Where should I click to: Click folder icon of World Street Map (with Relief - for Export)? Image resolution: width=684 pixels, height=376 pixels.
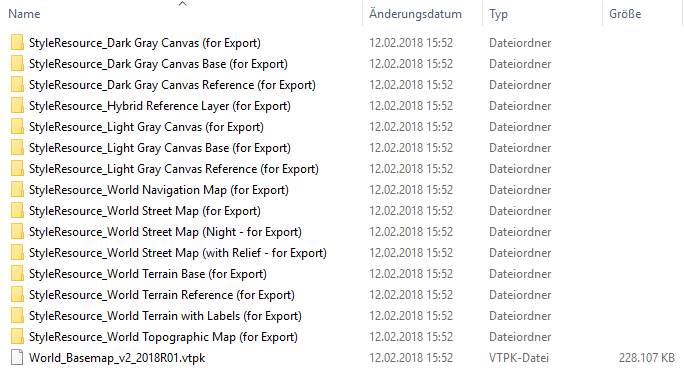point(17,253)
